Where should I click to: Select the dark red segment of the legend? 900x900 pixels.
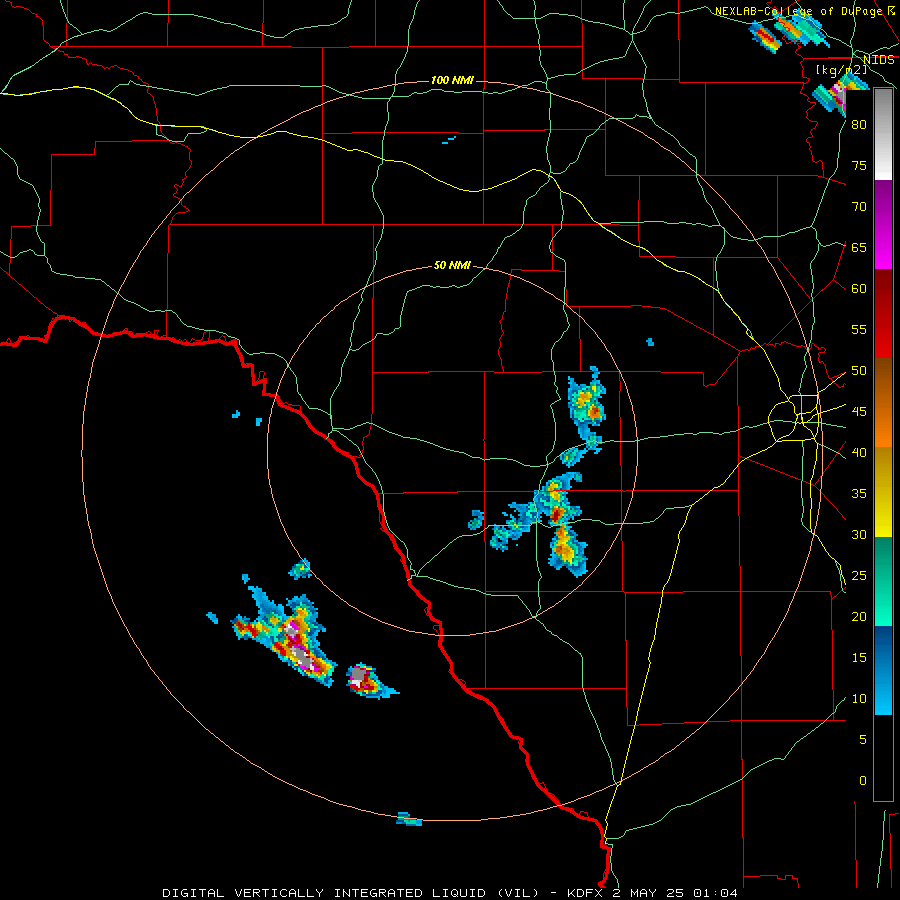(883, 314)
